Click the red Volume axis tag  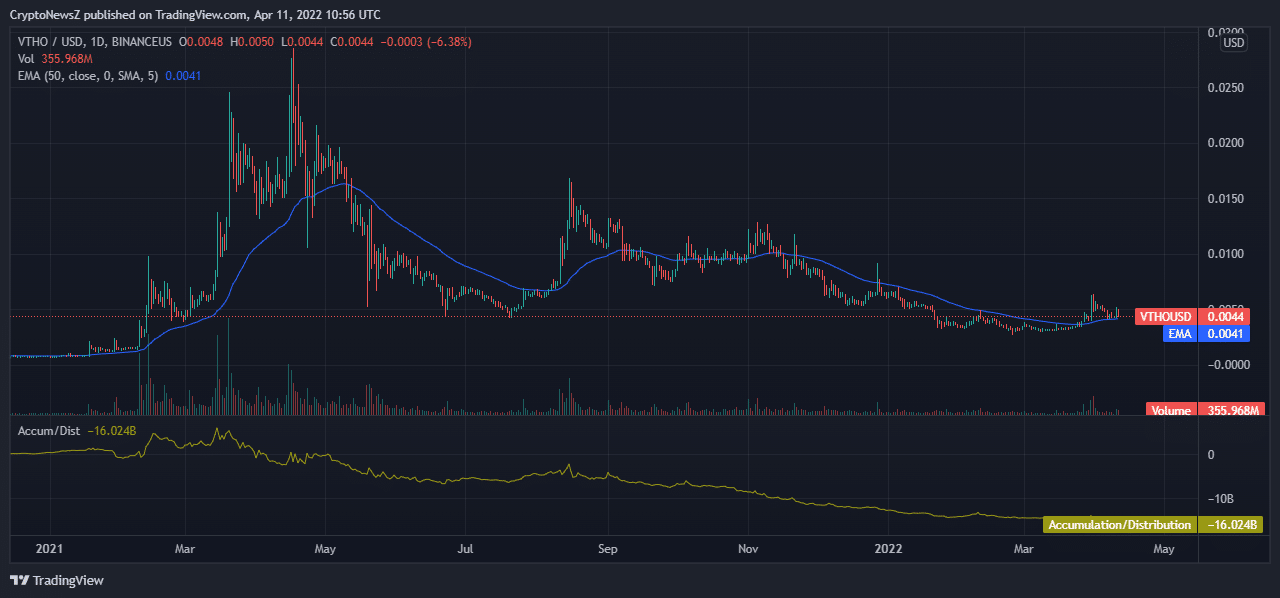tap(1171, 410)
